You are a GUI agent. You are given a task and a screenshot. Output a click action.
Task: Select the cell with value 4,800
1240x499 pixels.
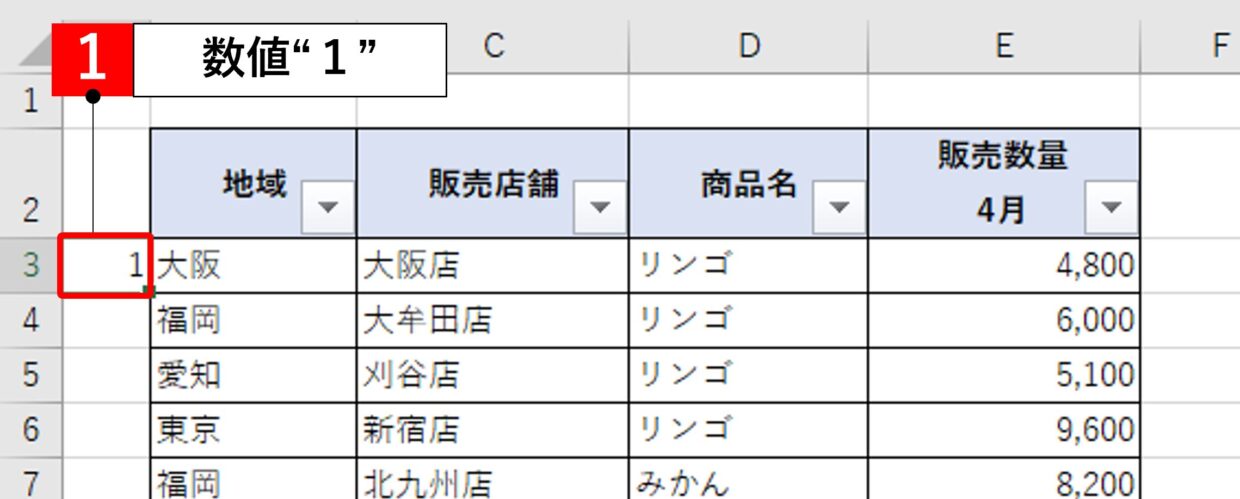[1004, 266]
